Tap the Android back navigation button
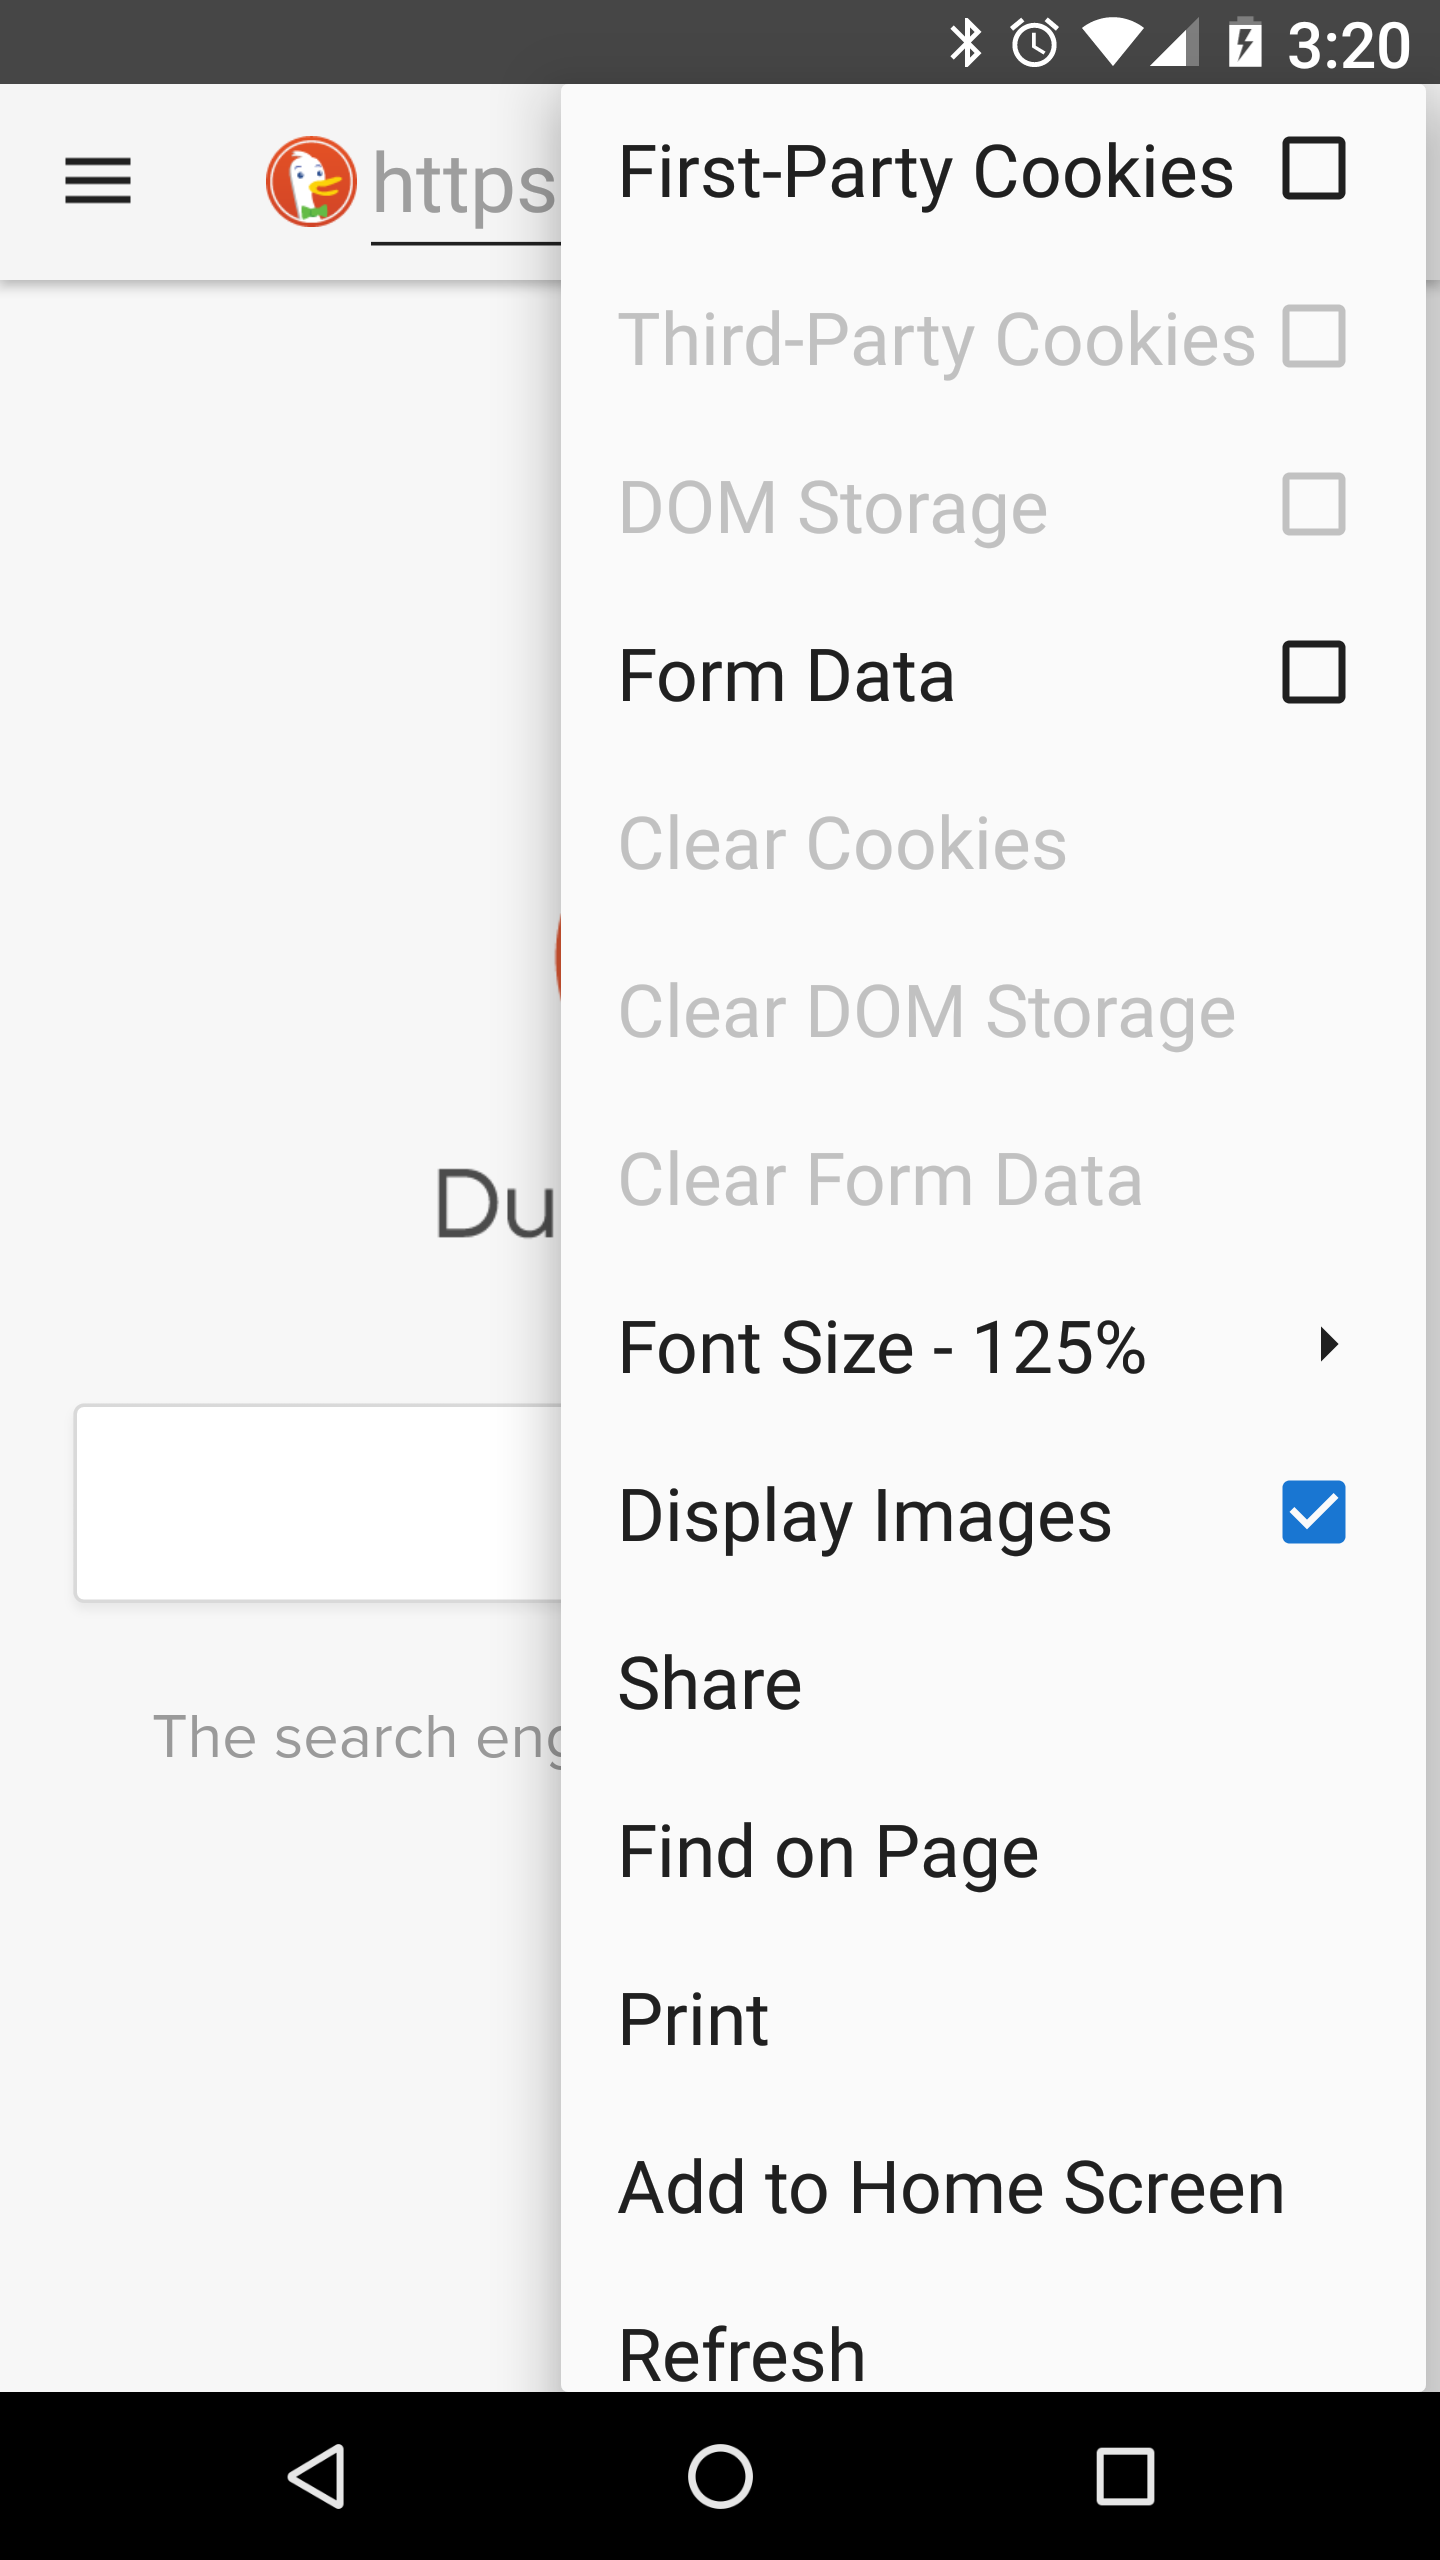Viewport: 1440px width, 2560px height. [317, 2476]
